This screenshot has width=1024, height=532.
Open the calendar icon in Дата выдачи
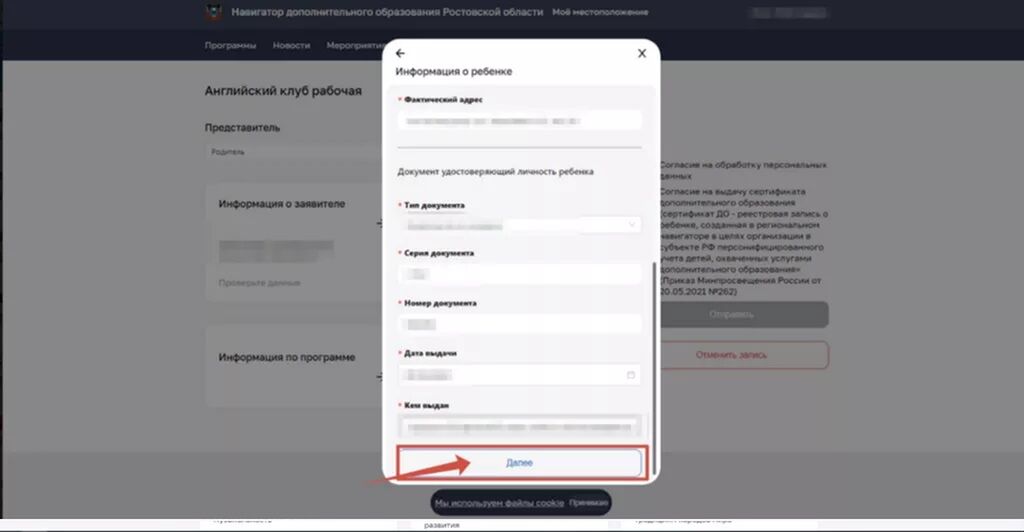point(630,375)
